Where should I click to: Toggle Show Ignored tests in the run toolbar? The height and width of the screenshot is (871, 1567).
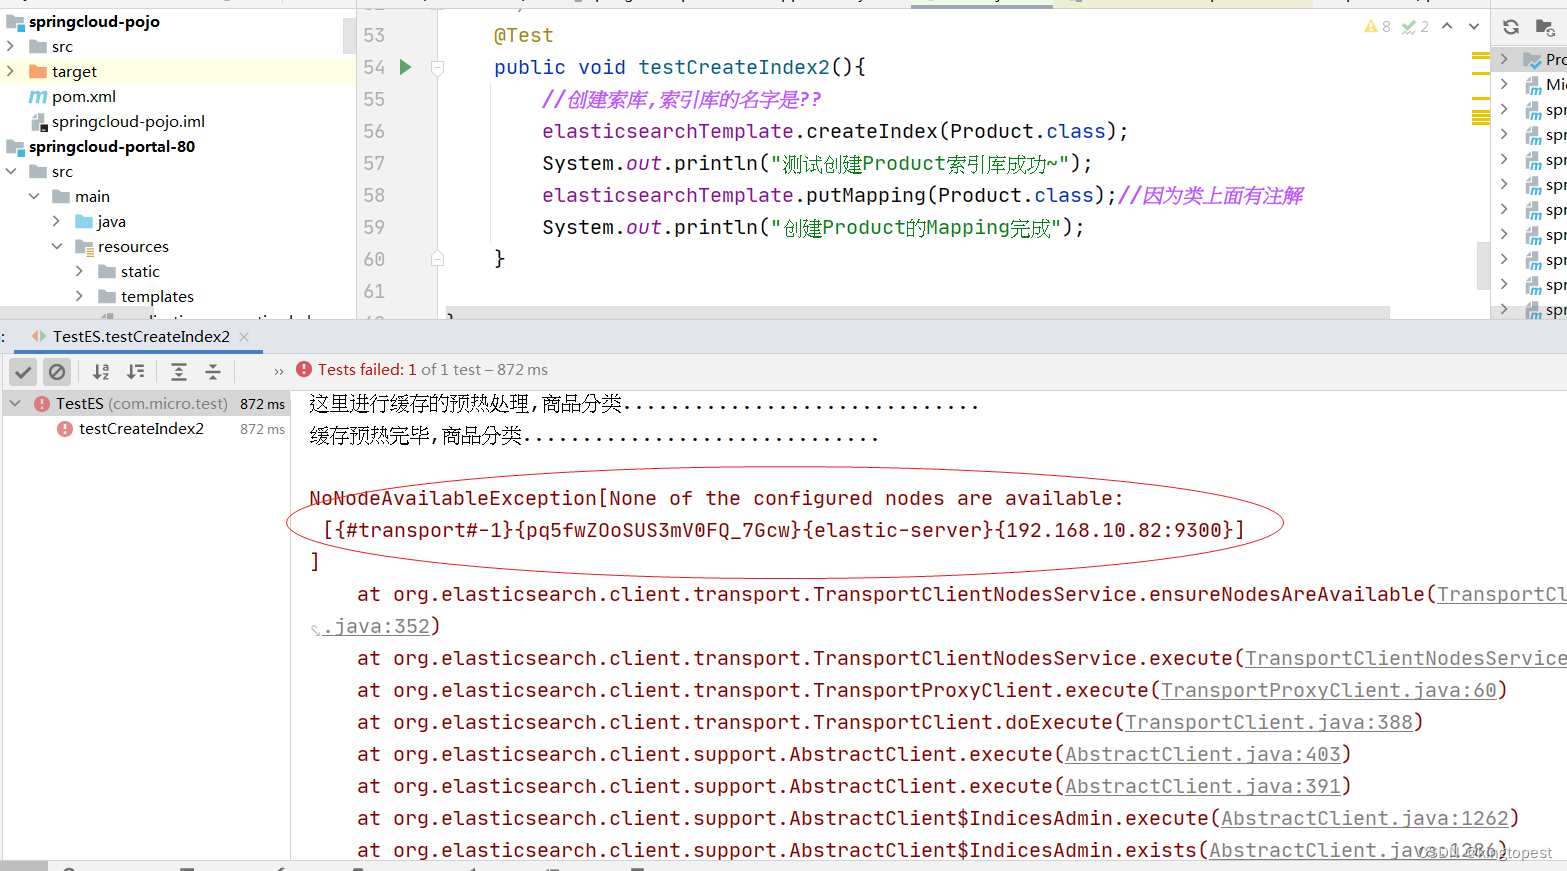click(x=57, y=371)
